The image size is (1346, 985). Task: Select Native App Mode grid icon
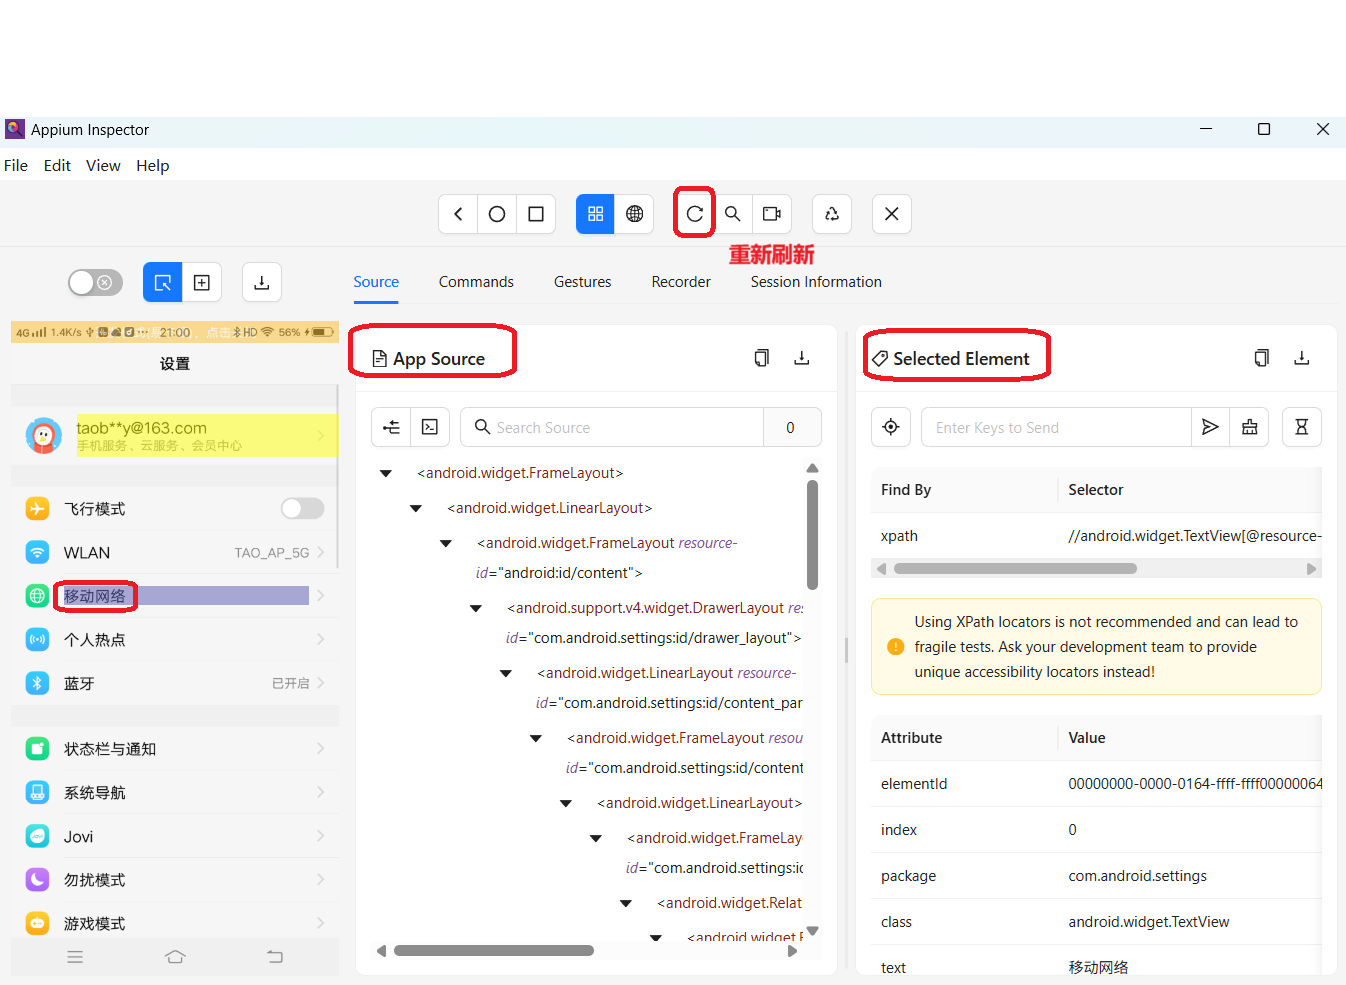595,214
